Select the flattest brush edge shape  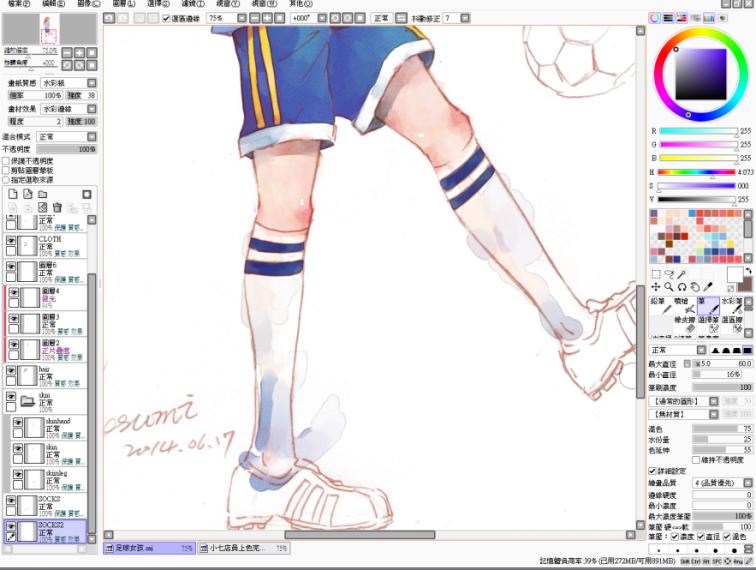[x=747, y=350]
